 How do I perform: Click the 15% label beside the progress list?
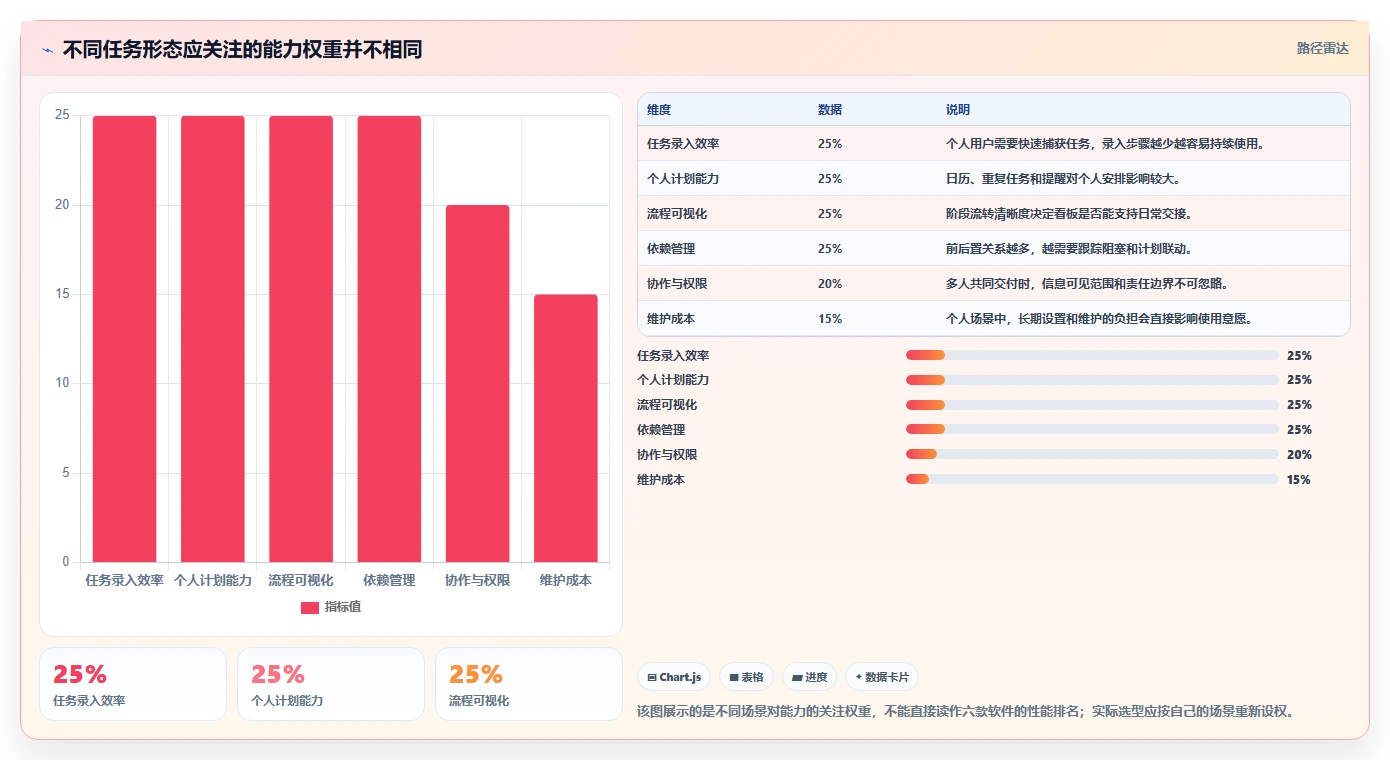1299,480
